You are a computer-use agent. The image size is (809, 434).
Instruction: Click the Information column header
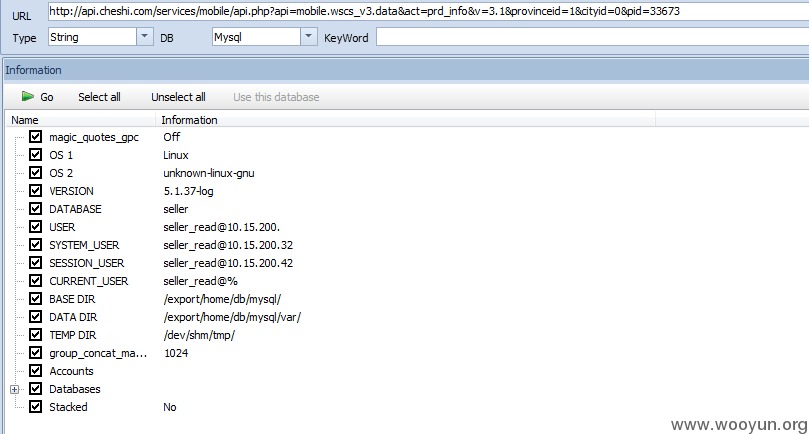406,120
